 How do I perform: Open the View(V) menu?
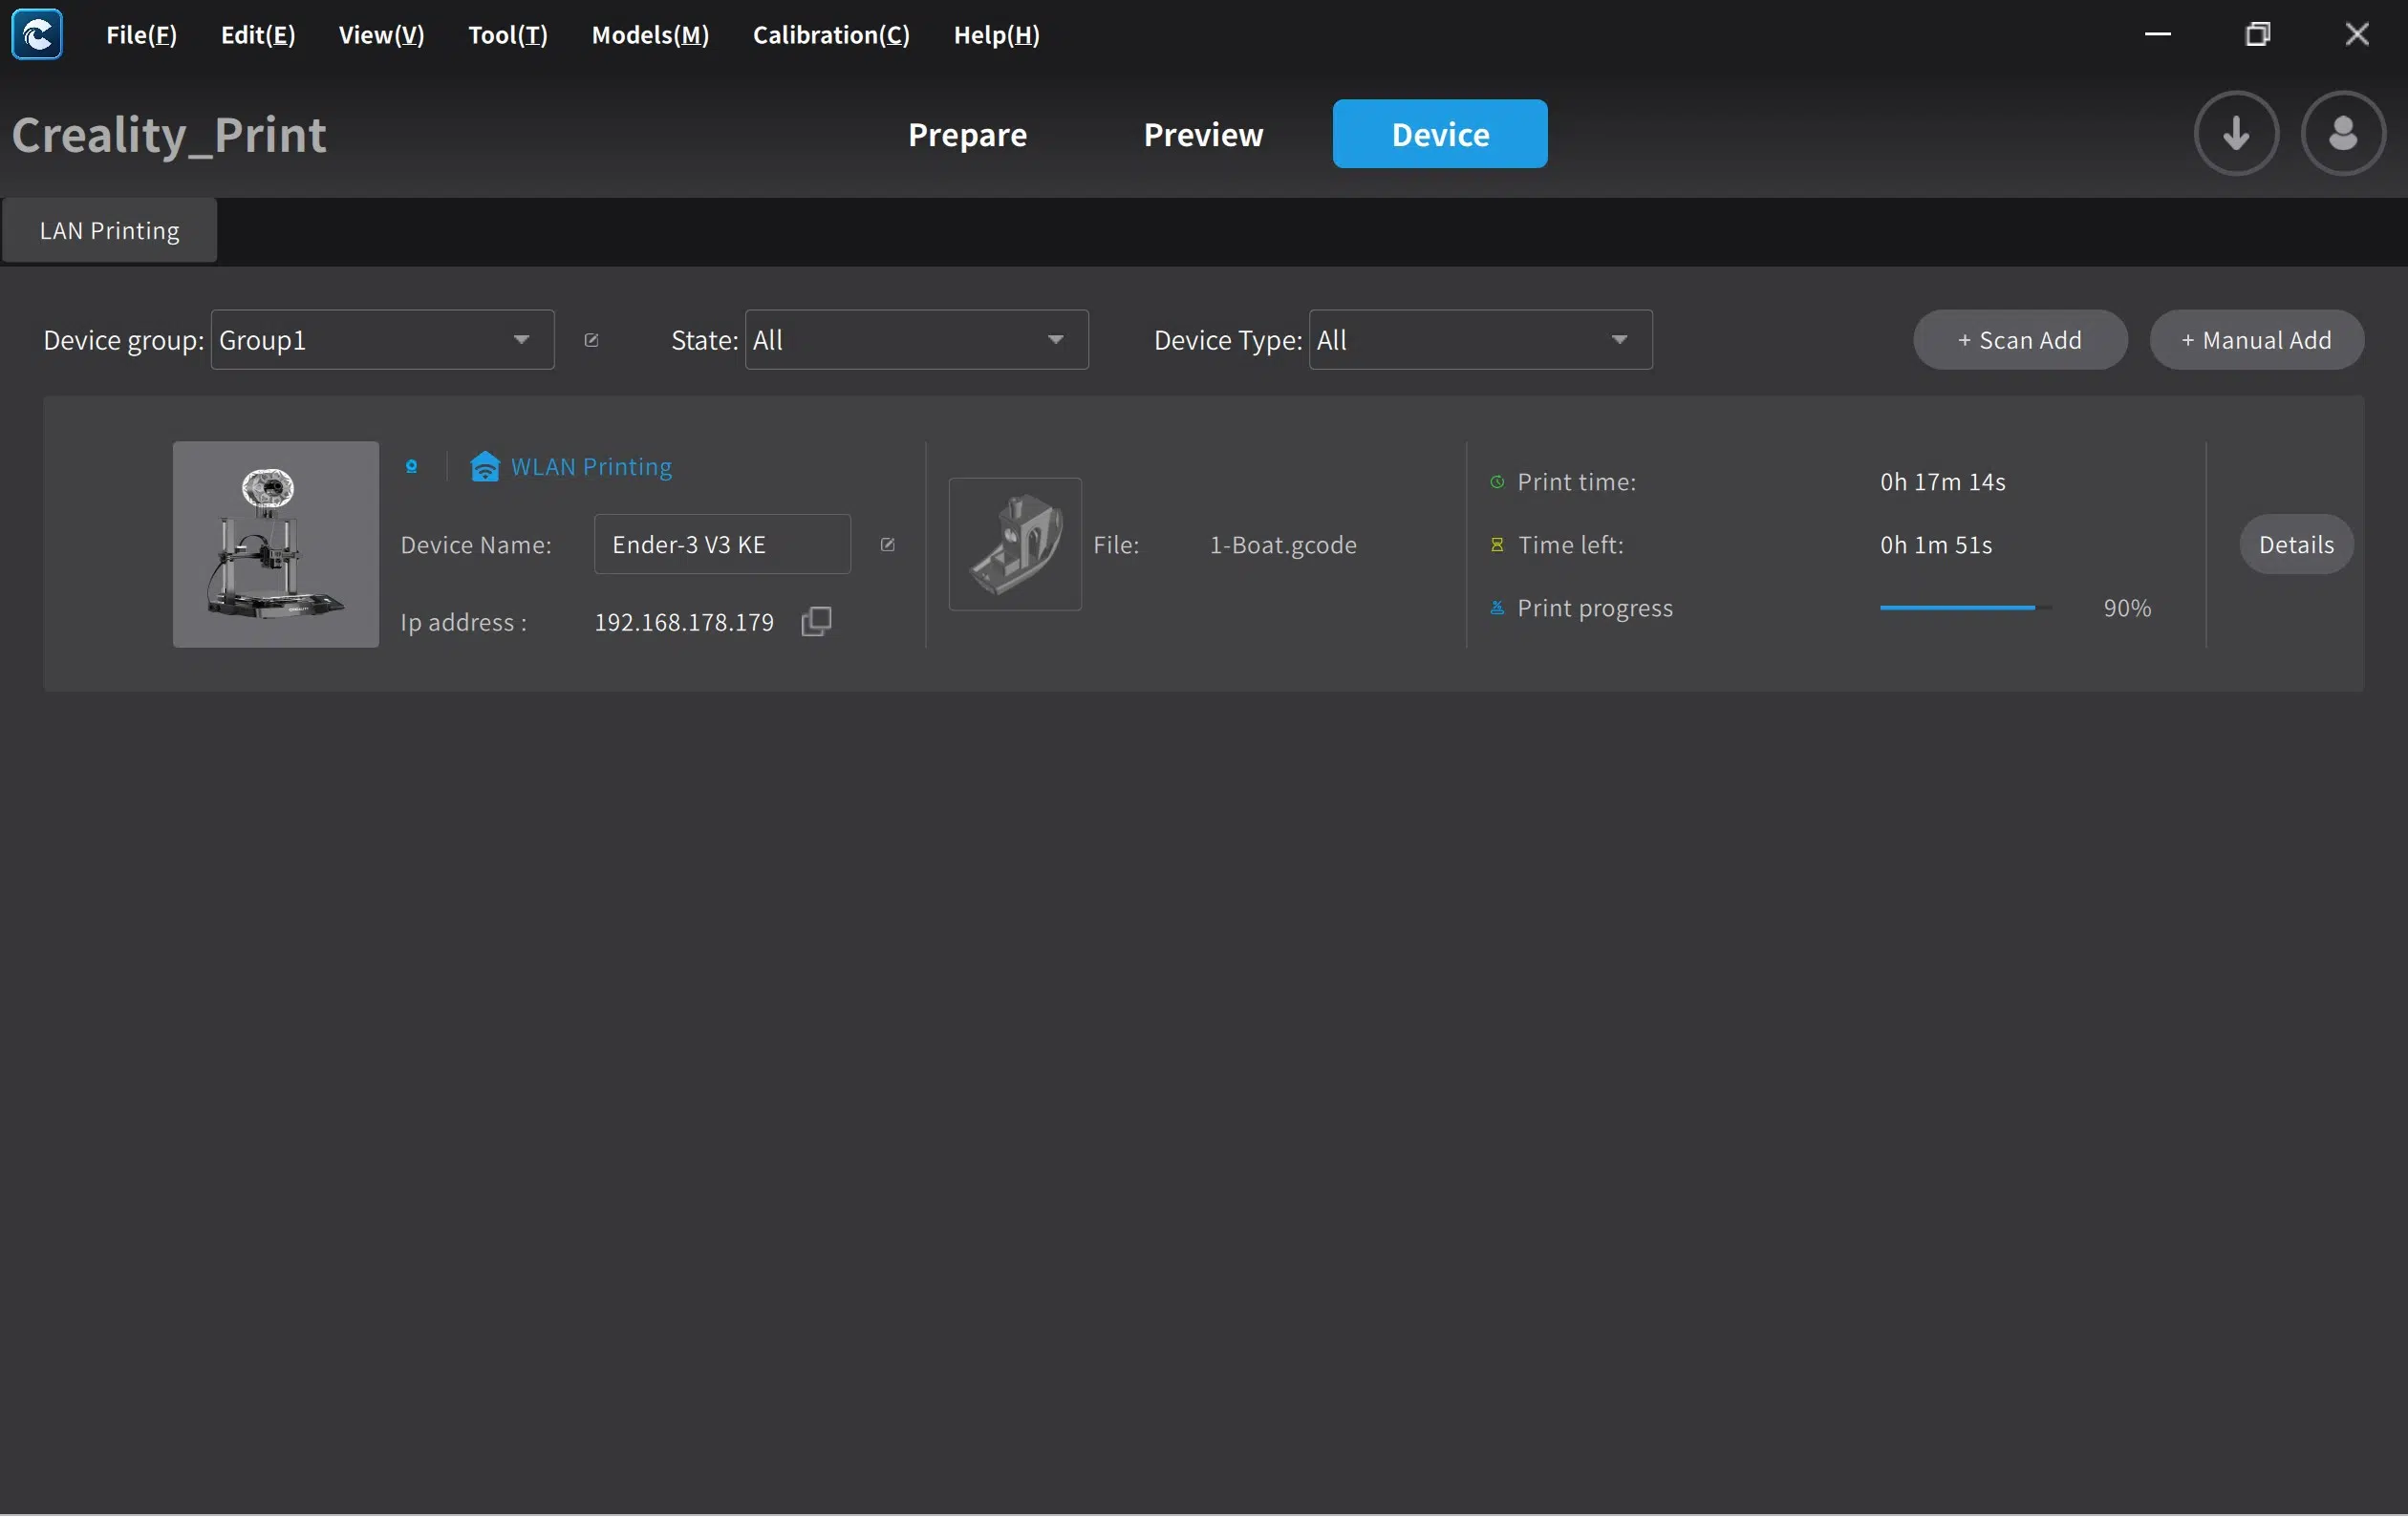click(381, 35)
